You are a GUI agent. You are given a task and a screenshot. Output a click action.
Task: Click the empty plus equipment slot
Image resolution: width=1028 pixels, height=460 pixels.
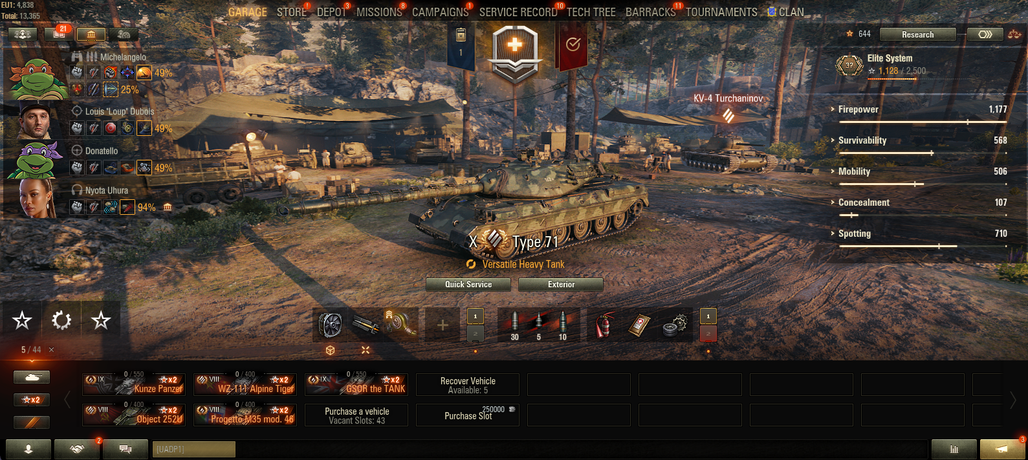[443, 324]
